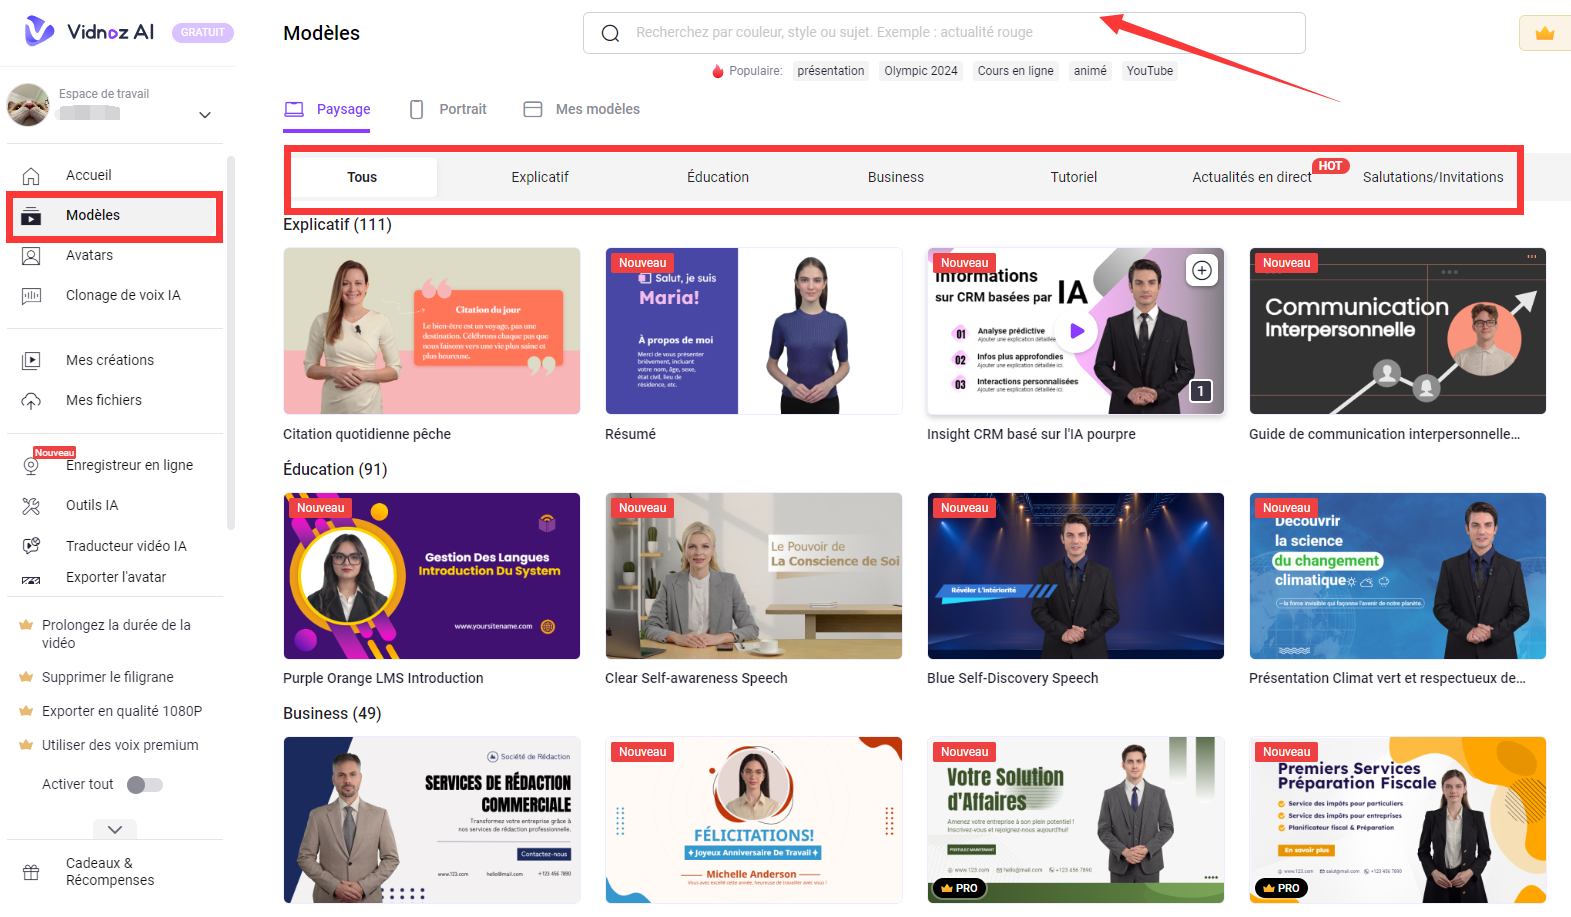Open Premiers Services Préparation Fiscale template
The height and width of the screenshot is (917, 1571).
[1398, 820]
